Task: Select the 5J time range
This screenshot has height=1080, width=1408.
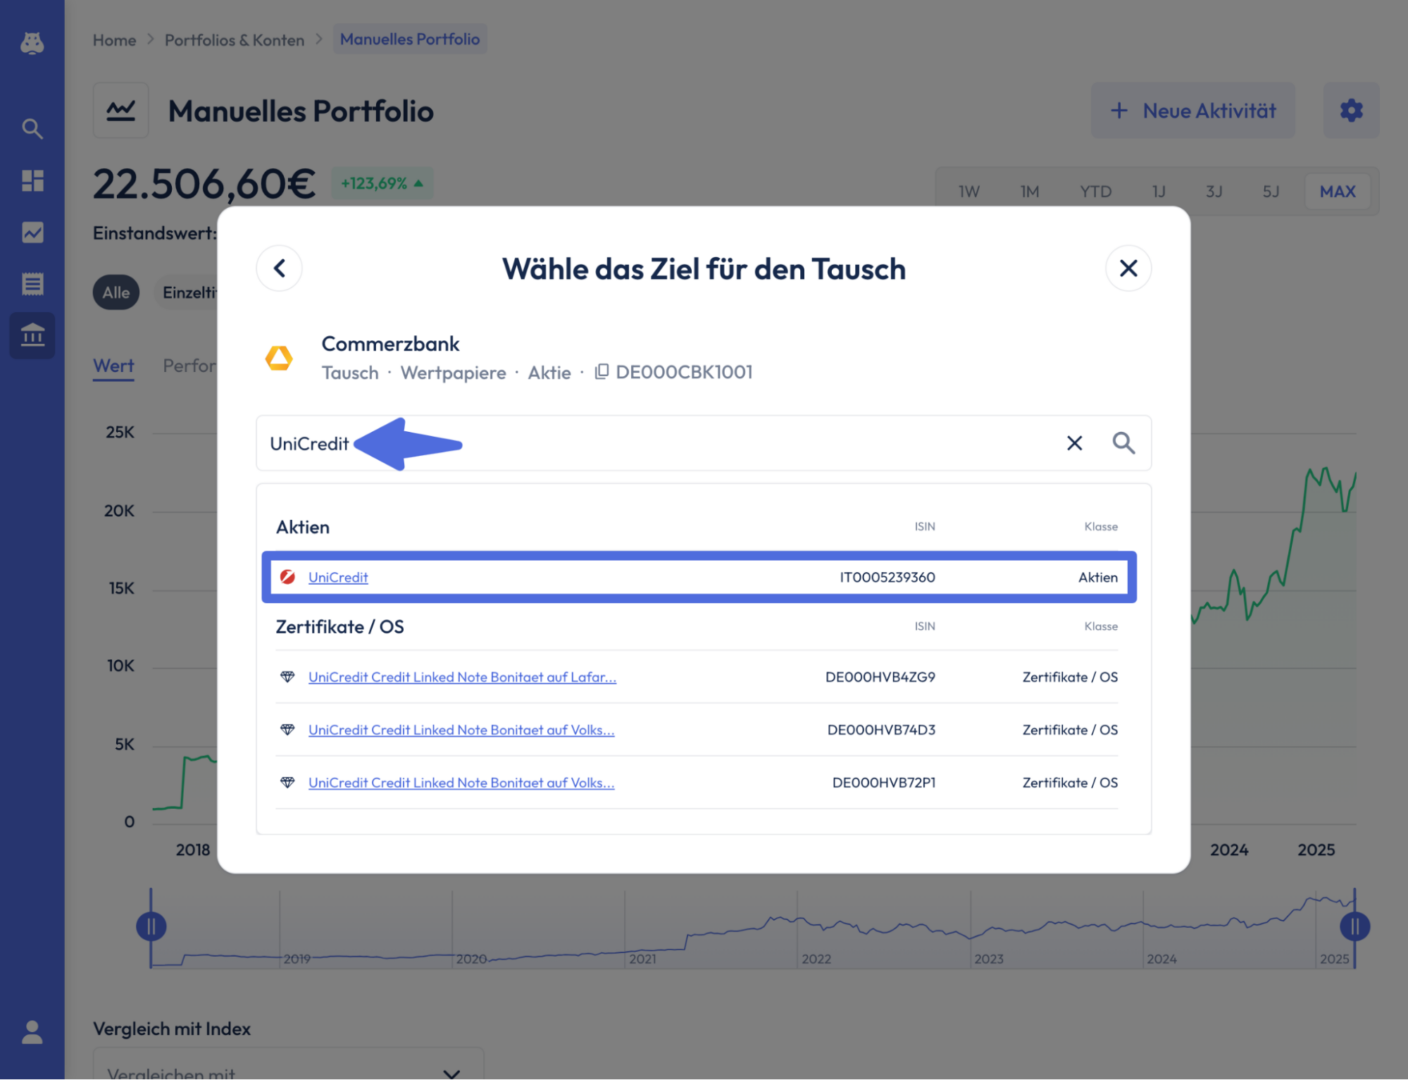Action: click(1271, 191)
